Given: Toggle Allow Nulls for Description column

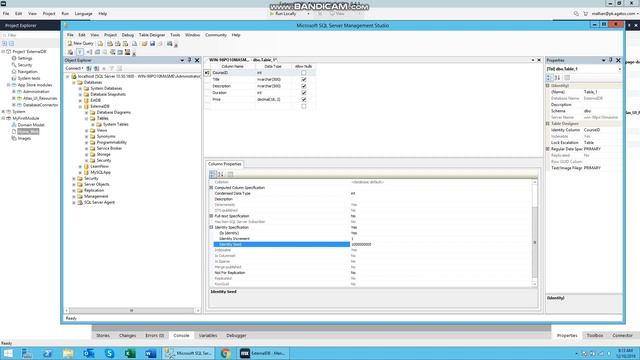Looking at the screenshot, I should click(304, 86).
